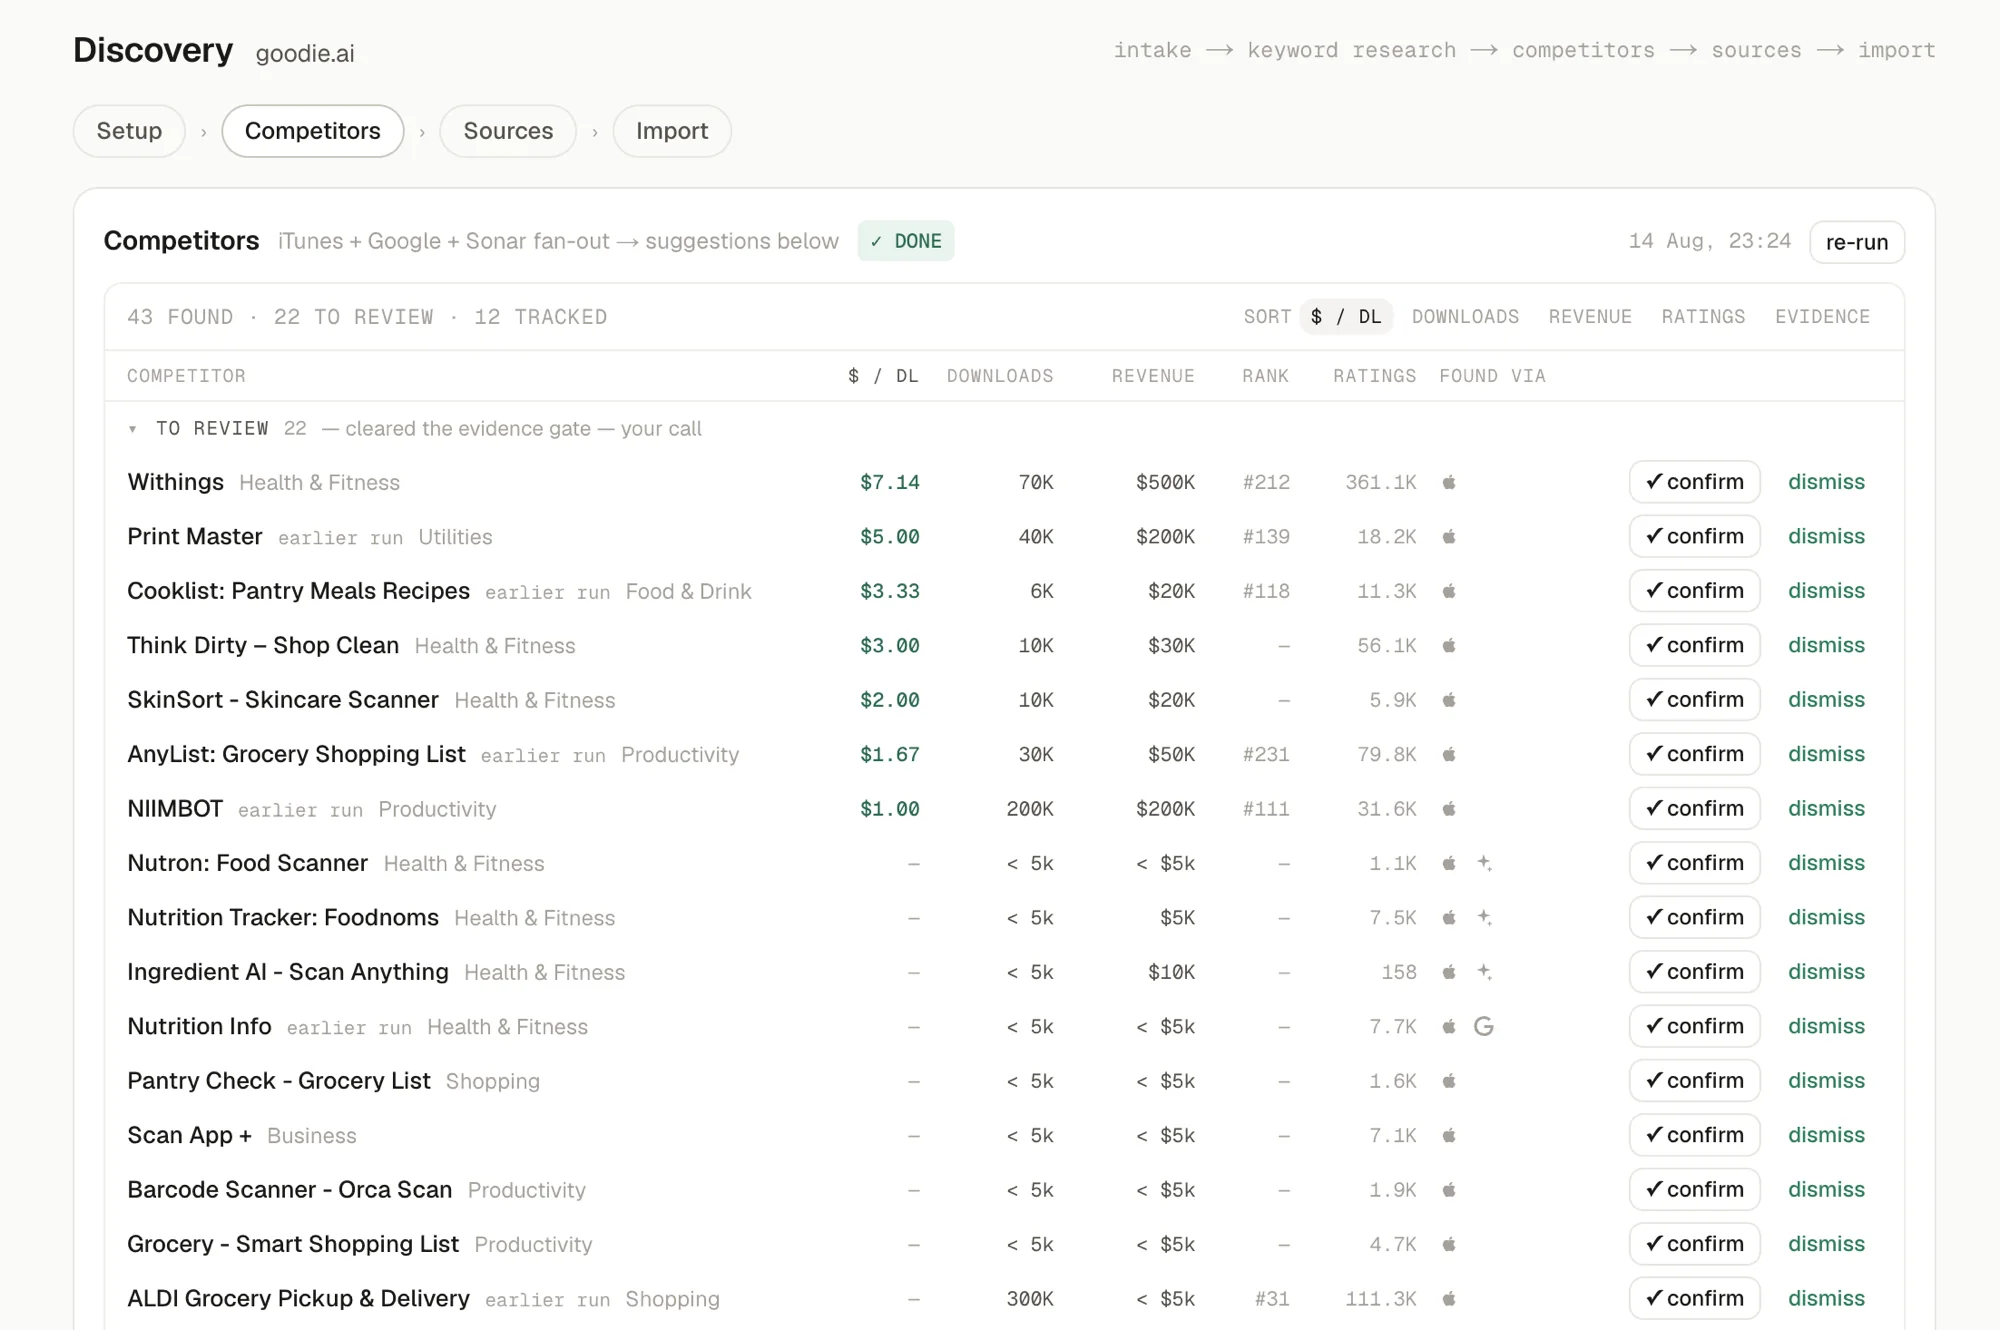Viewport: 2000px width, 1330px height.
Task: Sort by $ / DL
Action: tap(1346, 317)
